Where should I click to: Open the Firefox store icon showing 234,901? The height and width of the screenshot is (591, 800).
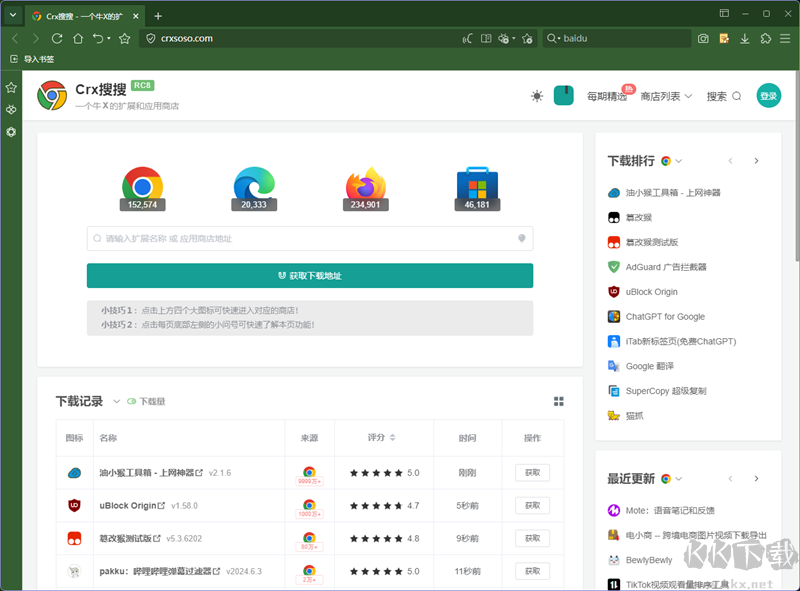coord(365,188)
